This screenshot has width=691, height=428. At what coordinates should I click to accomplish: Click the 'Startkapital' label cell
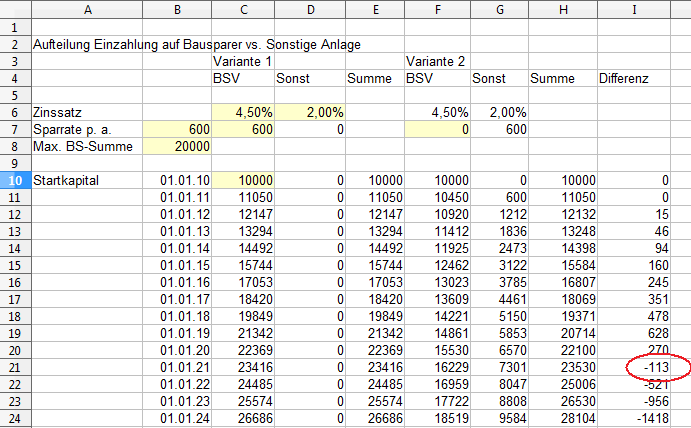86,180
